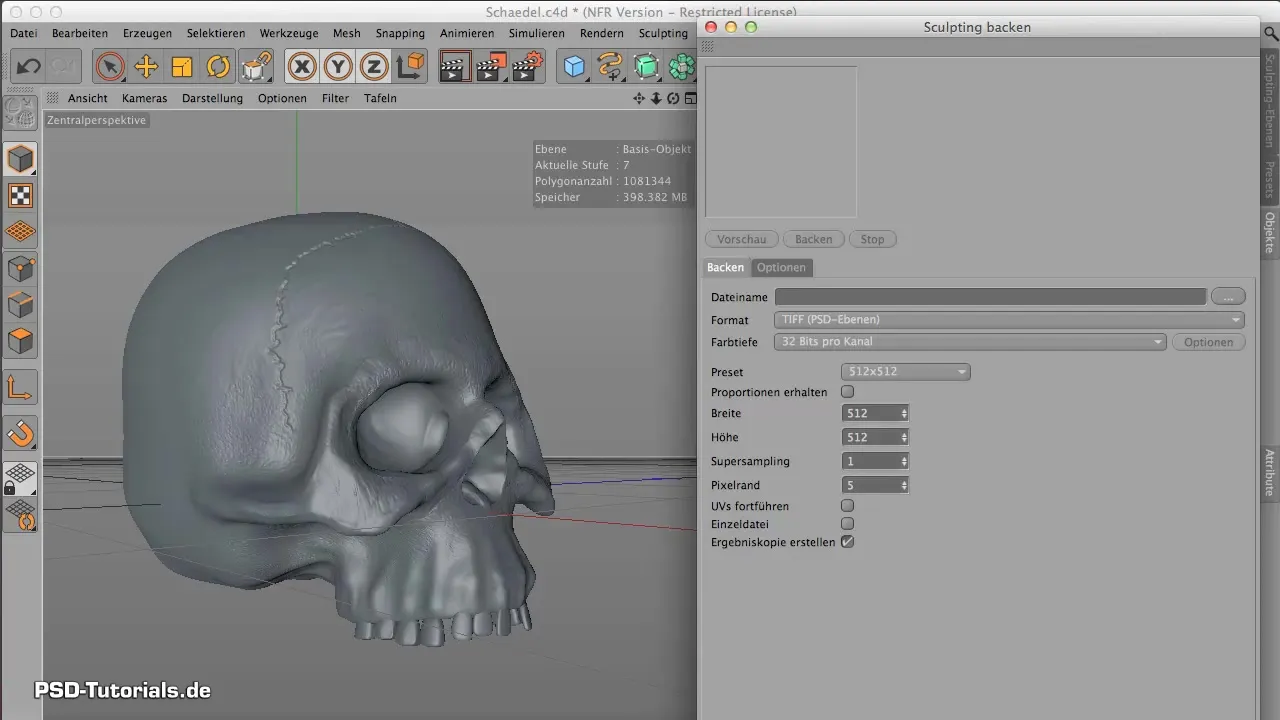
Task: Open the Preset 512x512 dropdown
Action: 906,372
